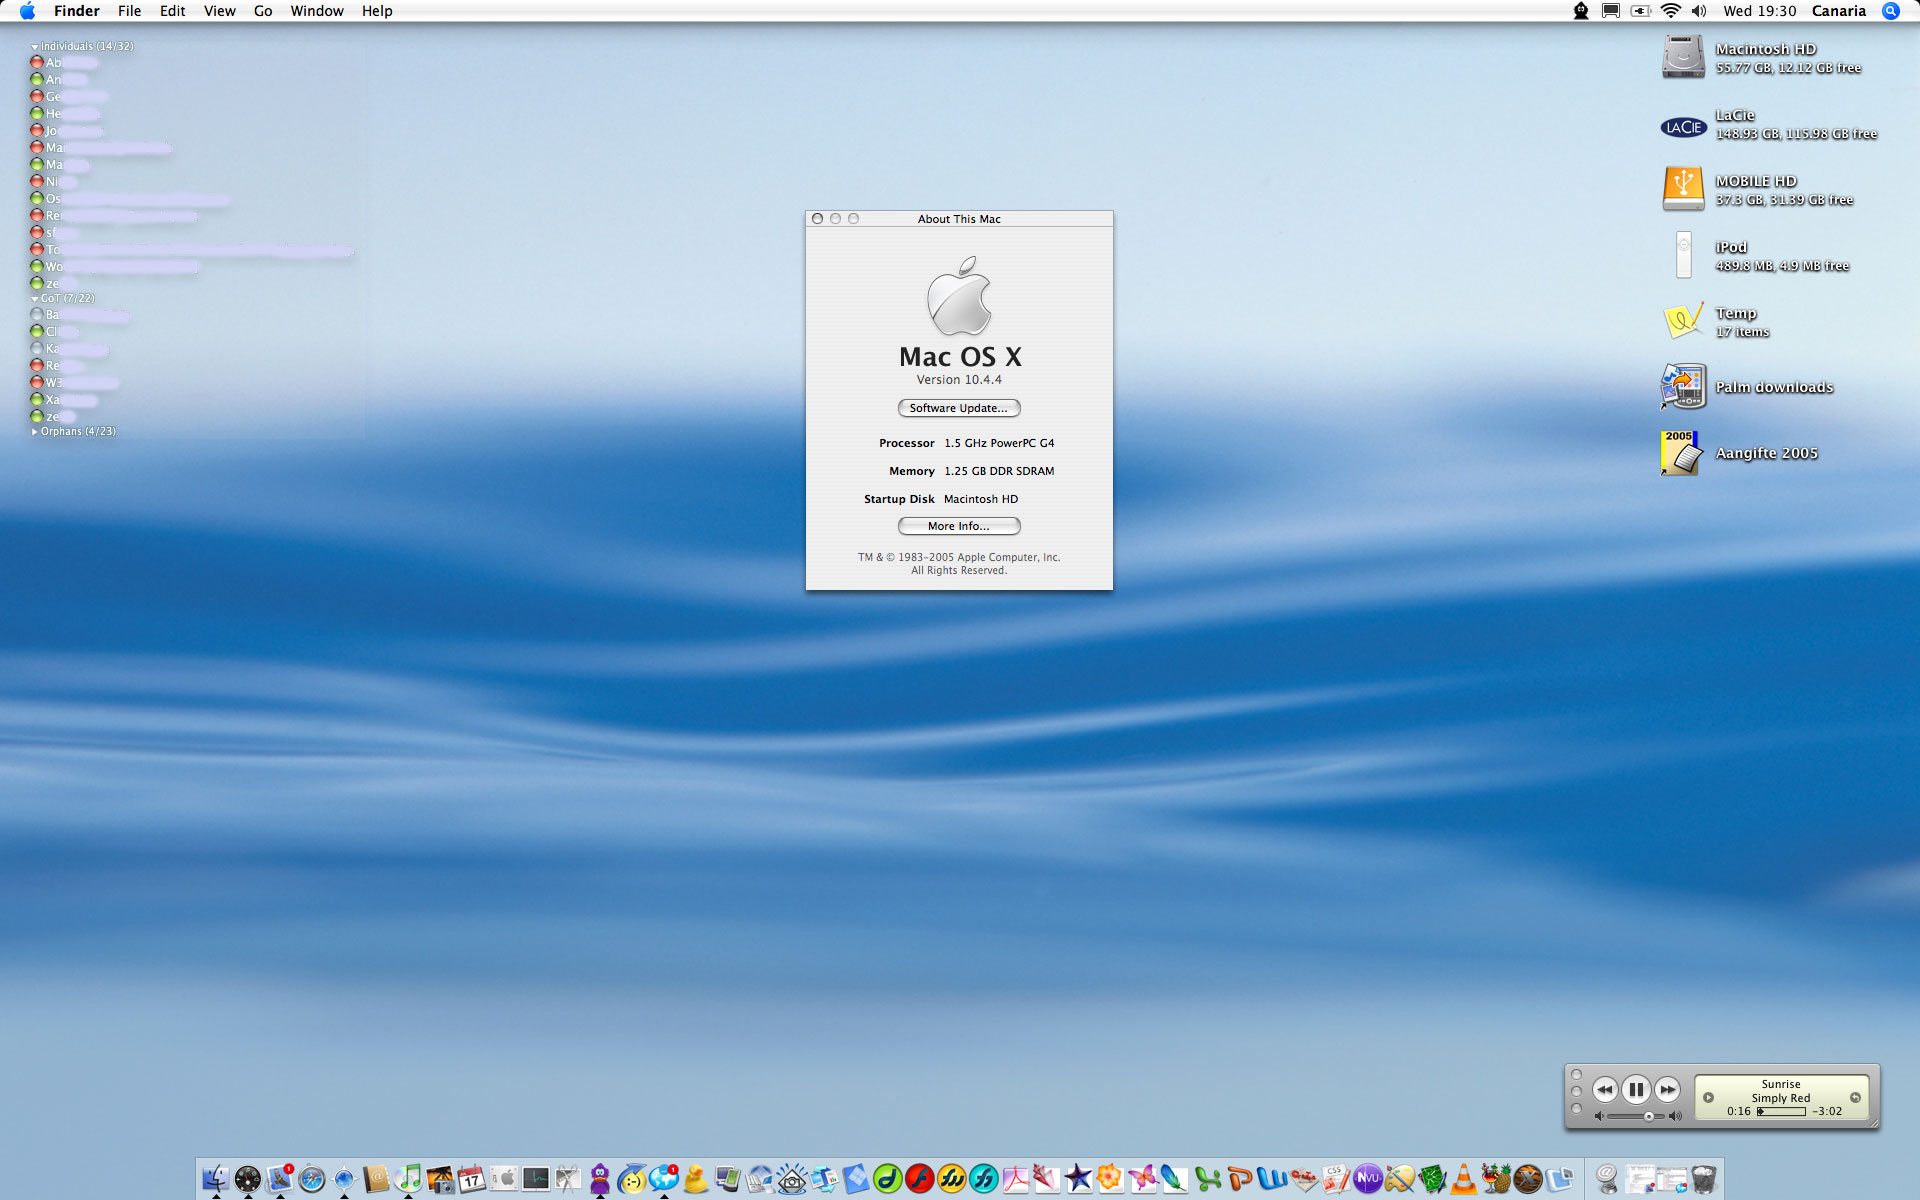Select the MOBILE HD USB drive
1920x1200 pixels.
(x=1683, y=189)
